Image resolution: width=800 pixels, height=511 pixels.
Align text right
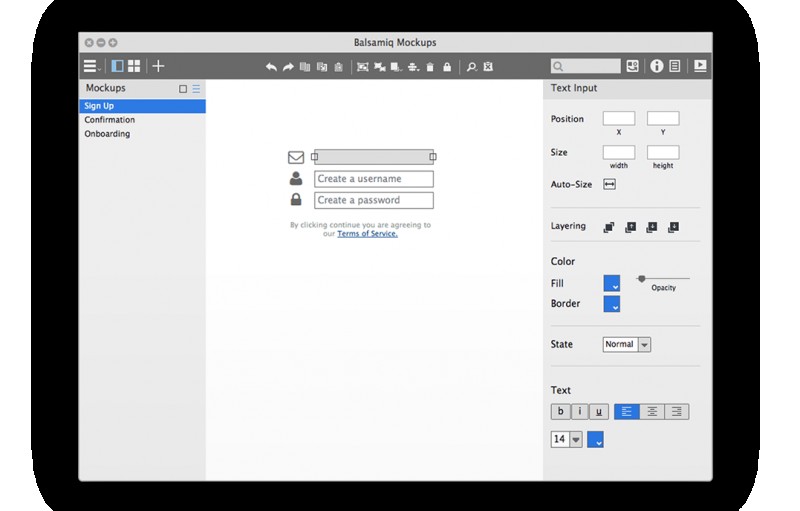pos(677,412)
